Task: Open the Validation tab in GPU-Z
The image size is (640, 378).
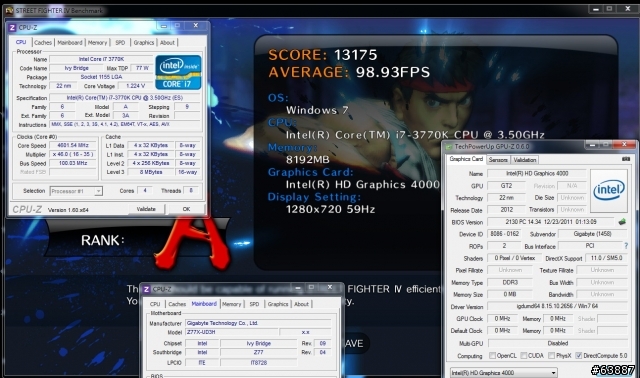Action: click(525, 160)
